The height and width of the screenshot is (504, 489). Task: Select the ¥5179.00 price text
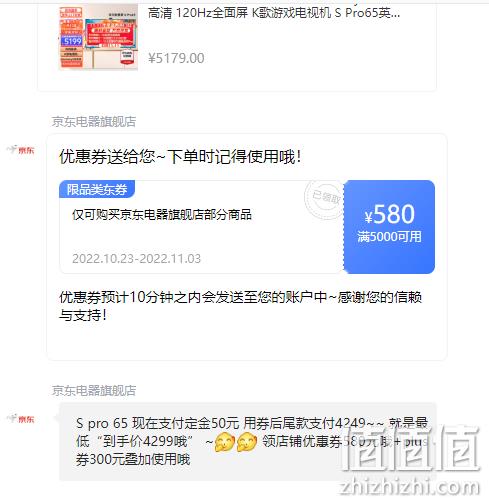pyautogui.click(x=176, y=58)
